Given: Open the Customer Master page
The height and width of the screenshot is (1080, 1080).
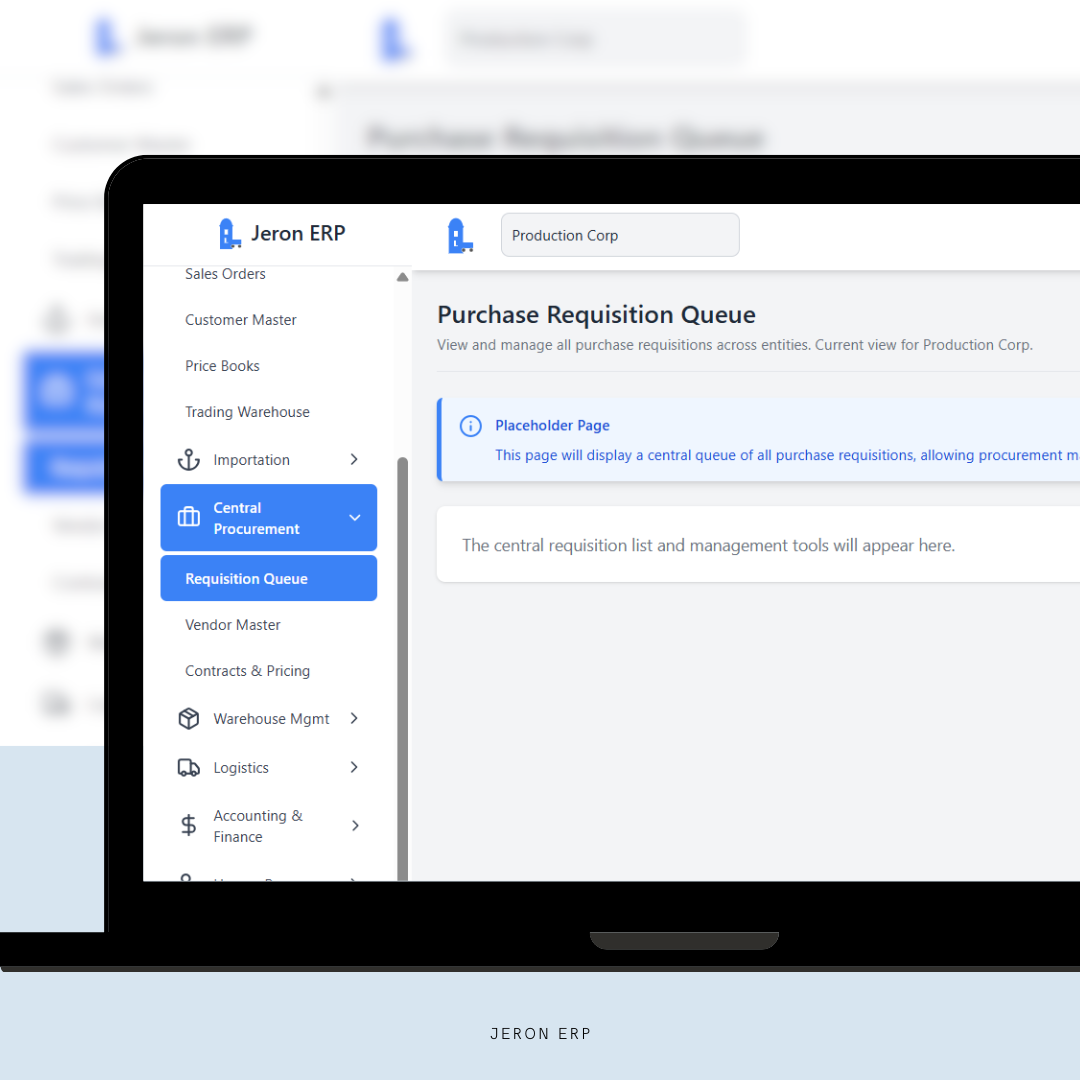Looking at the screenshot, I should [x=241, y=320].
